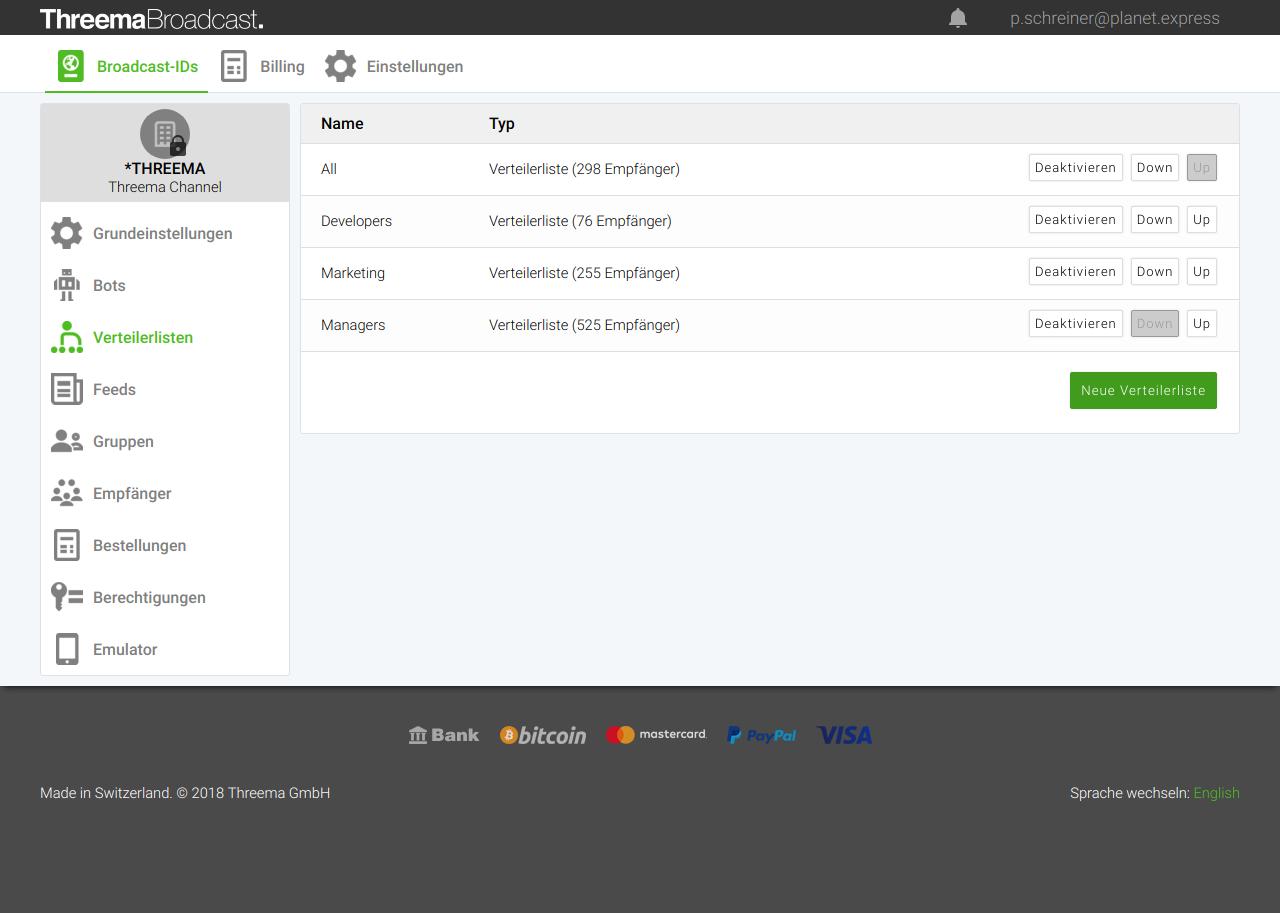Click the notification bell icon
Viewport: 1280px width, 913px height.
[958, 18]
